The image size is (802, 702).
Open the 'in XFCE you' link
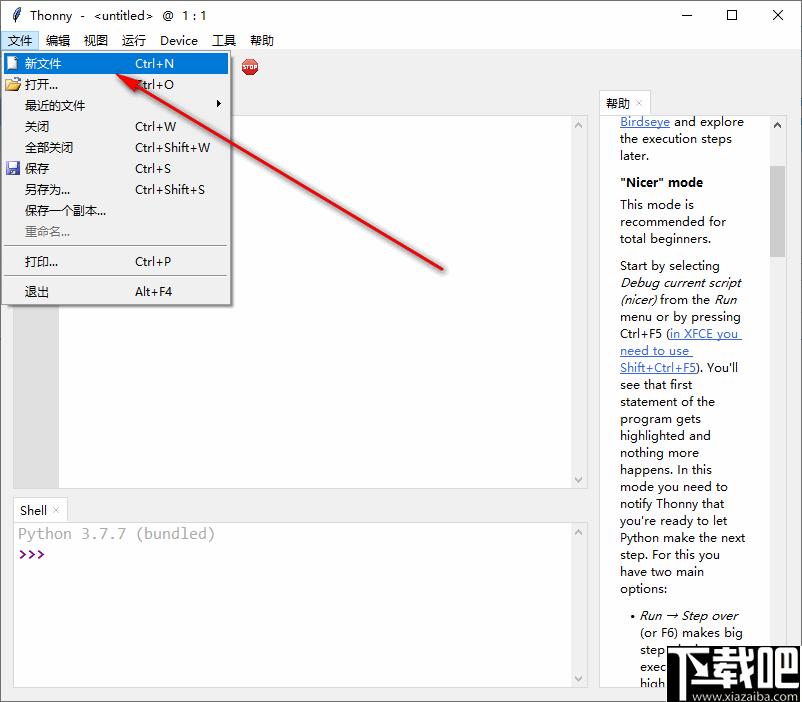pos(705,334)
